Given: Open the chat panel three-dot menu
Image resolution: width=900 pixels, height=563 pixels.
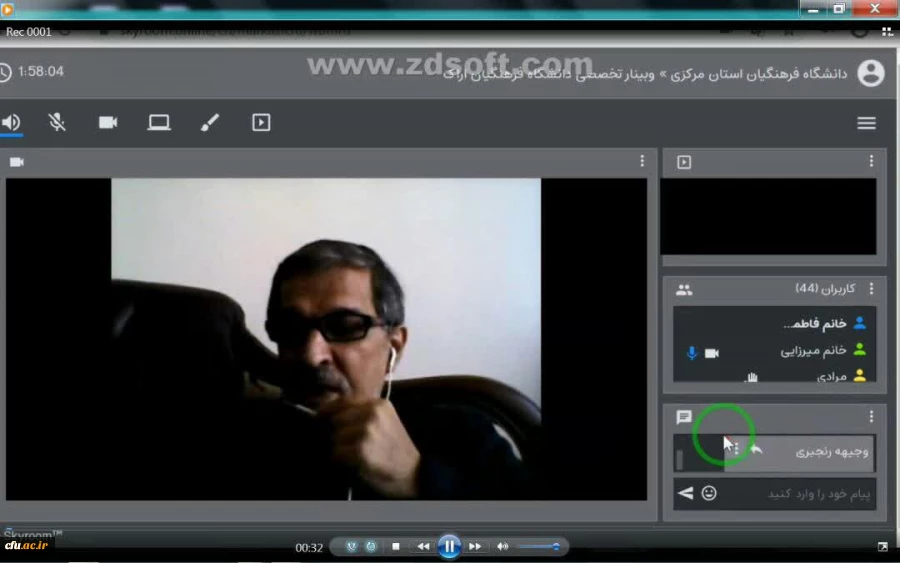Looking at the screenshot, I should pos(870,417).
